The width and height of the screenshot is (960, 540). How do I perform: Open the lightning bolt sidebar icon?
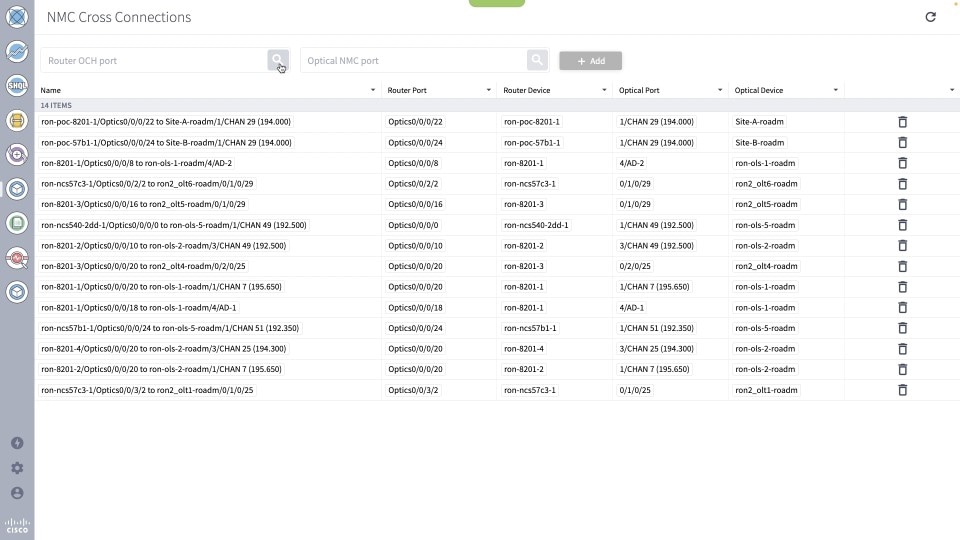pos(17,443)
